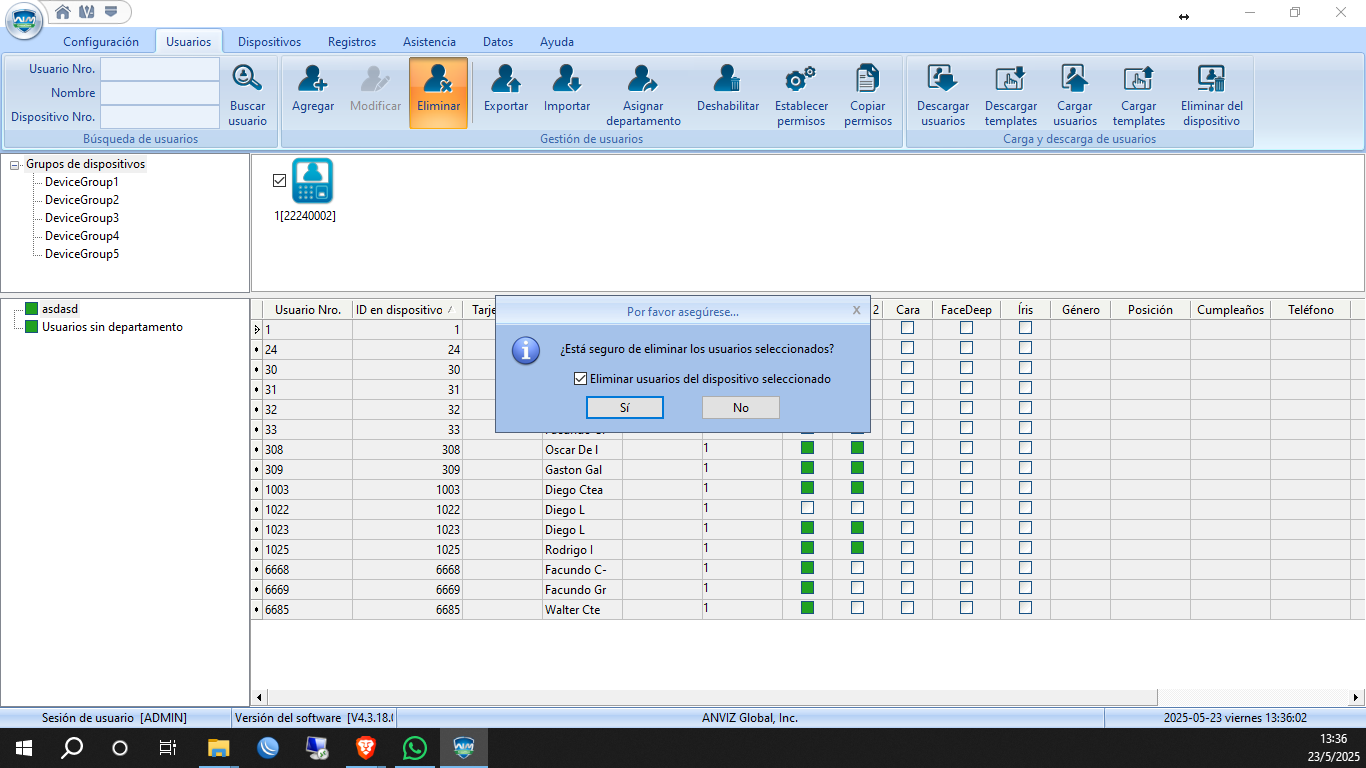
Task: Click Usuario Nro. search field
Action: click(160, 69)
